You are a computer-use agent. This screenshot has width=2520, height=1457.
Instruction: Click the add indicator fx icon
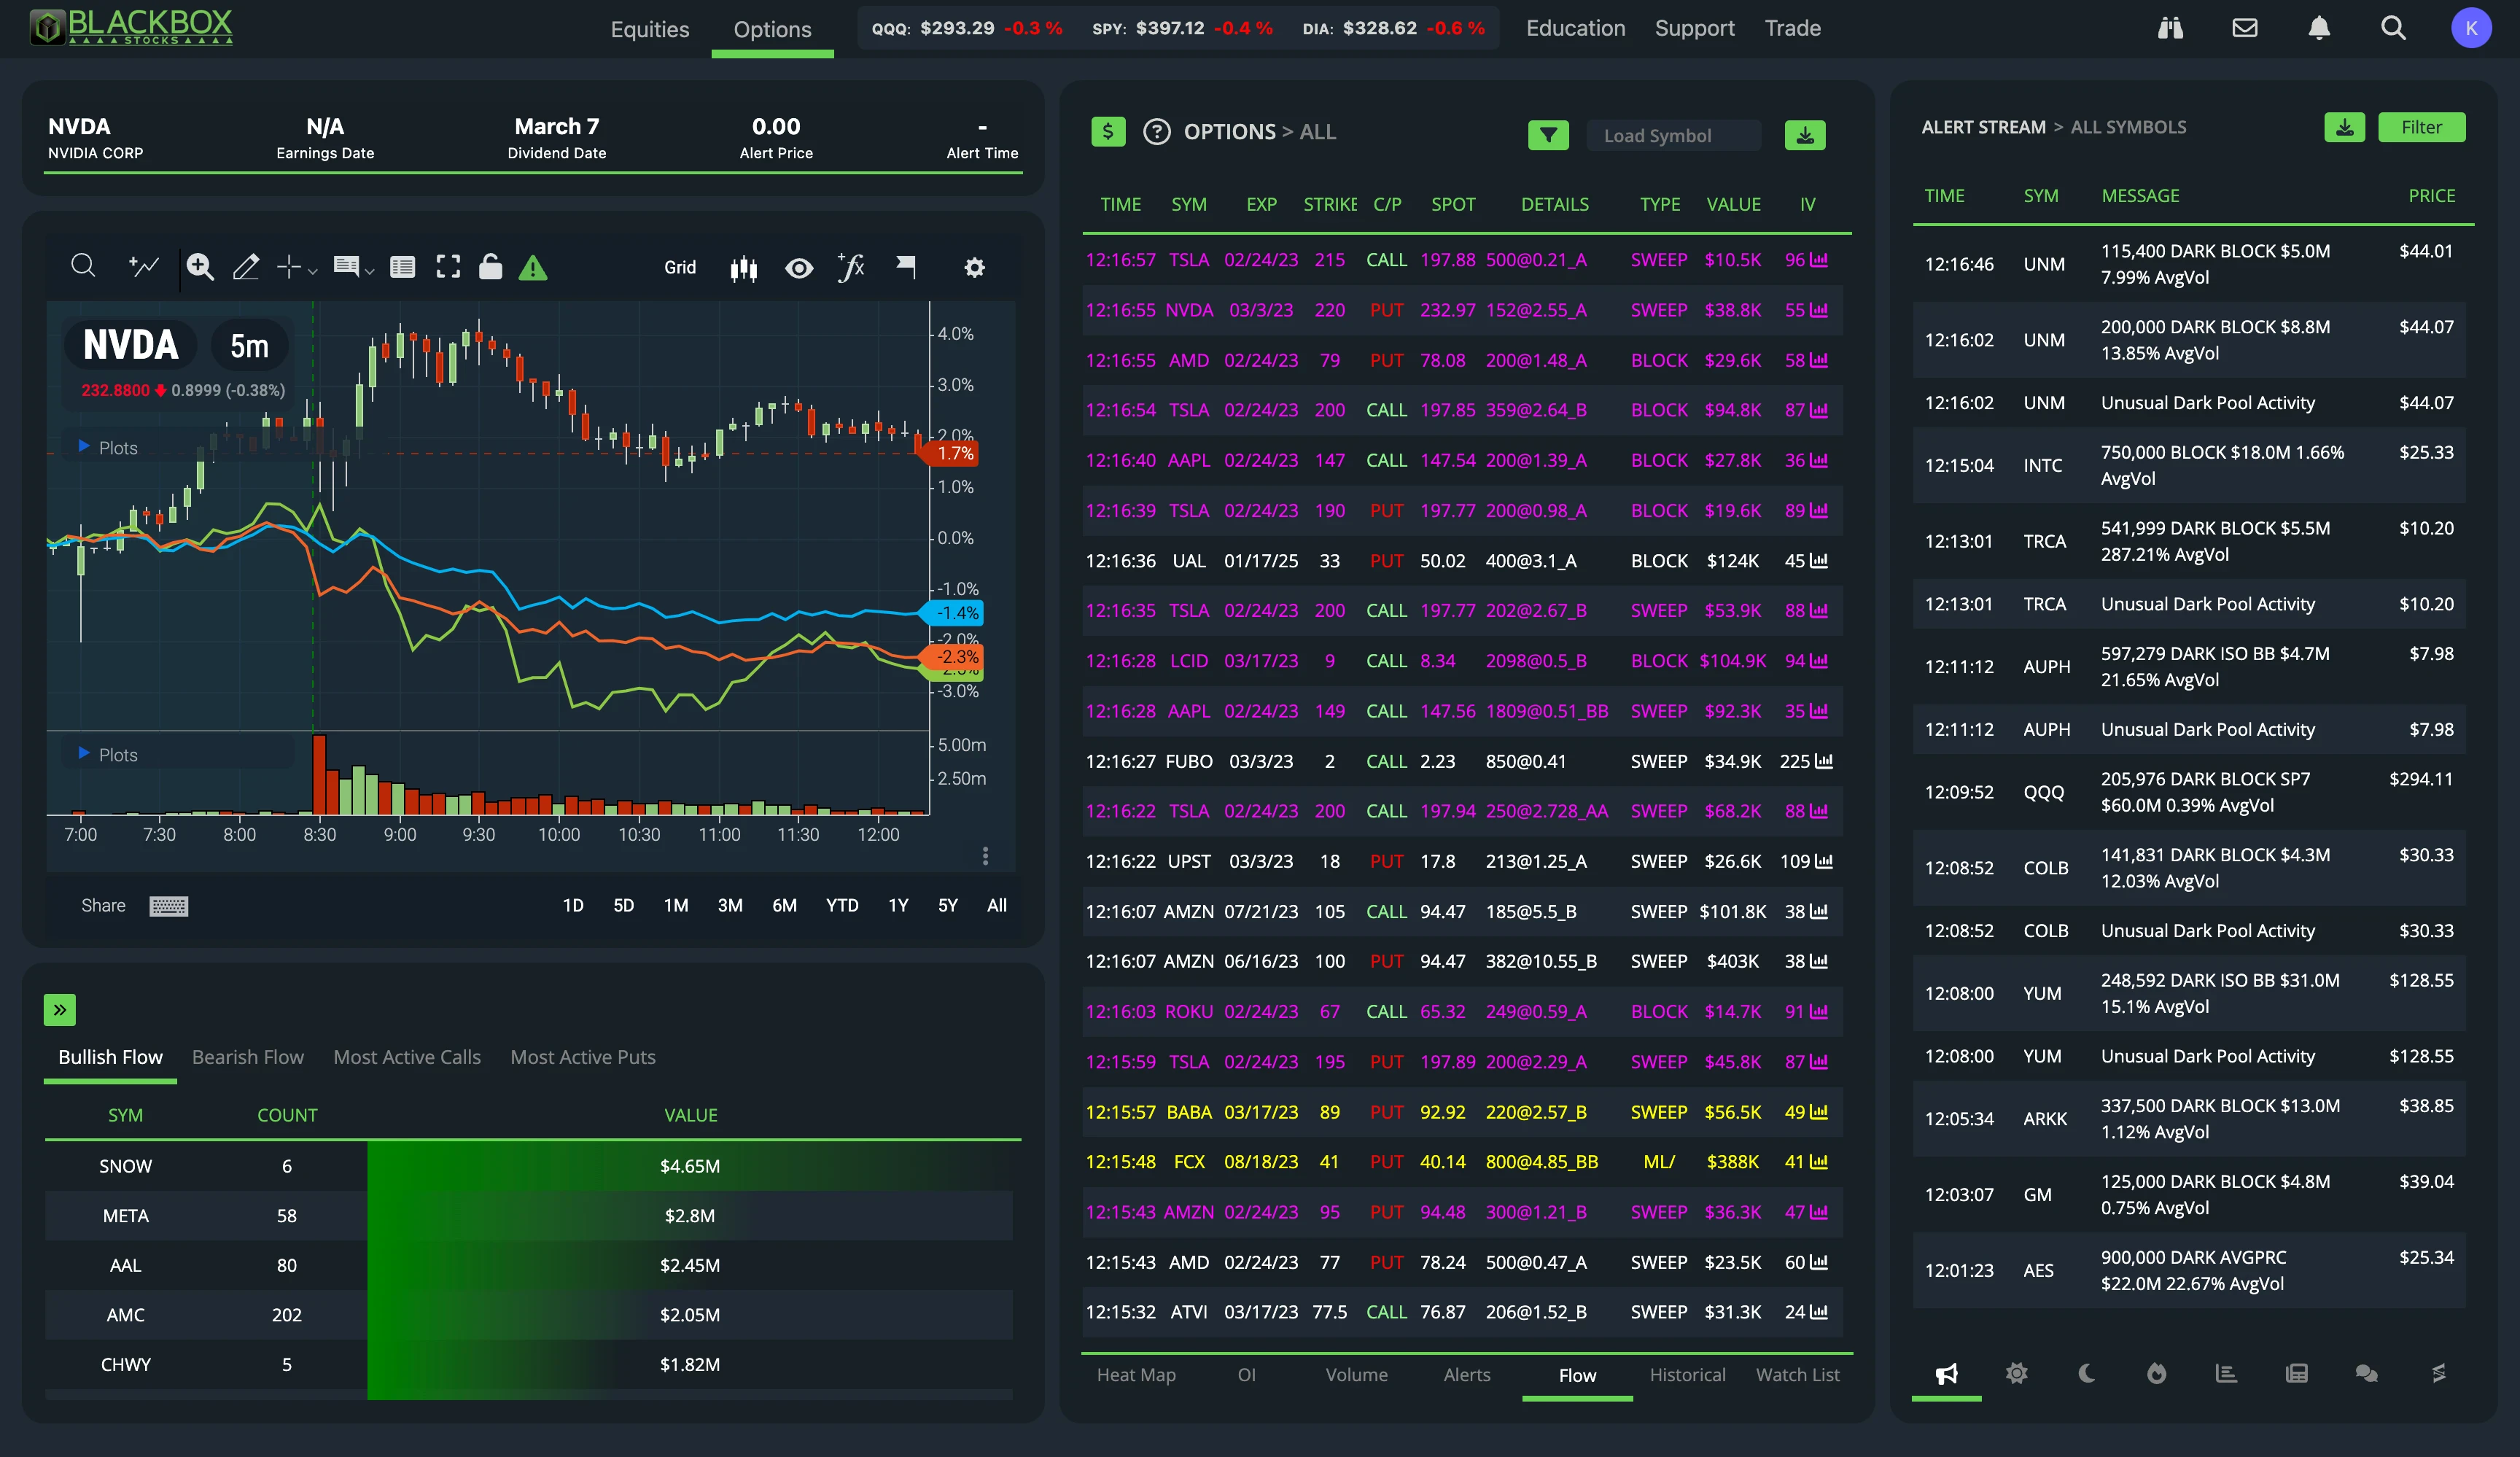click(x=850, y=267)
